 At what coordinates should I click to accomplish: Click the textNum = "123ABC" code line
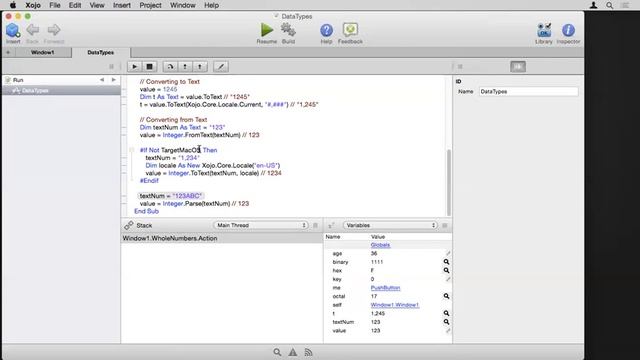pyautogui.click(x=171, y=196)
